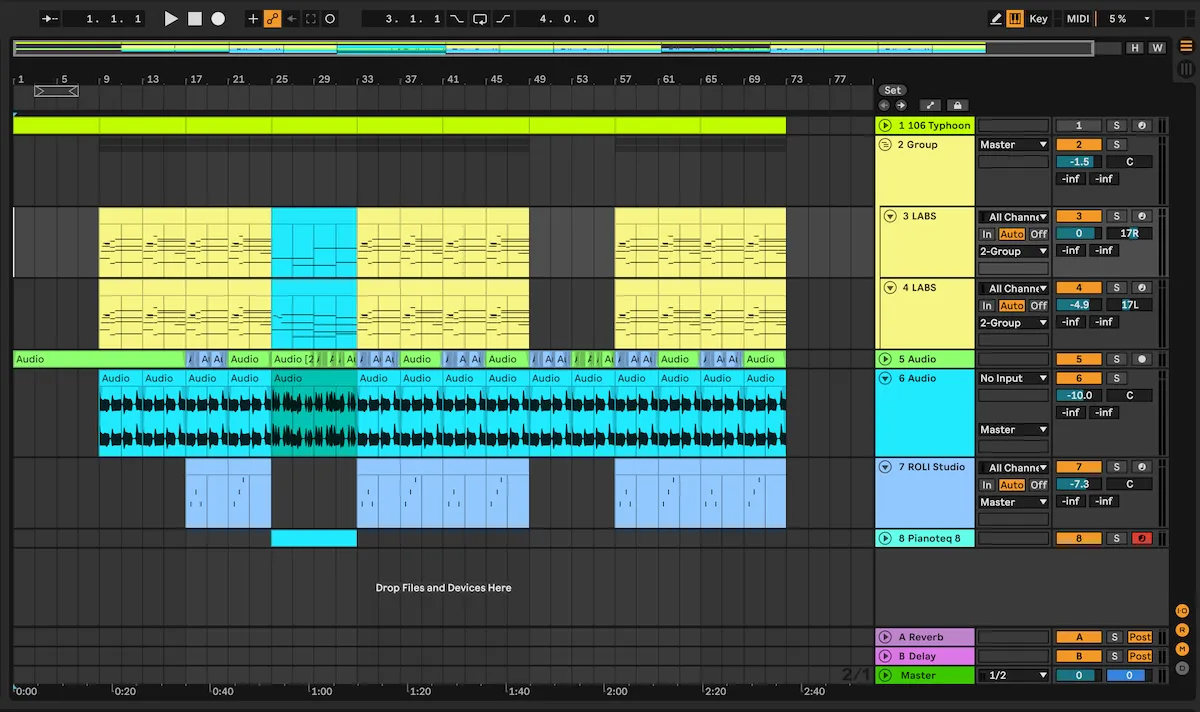
Task: Open Master track 1/2 output dropdown
Action: pos(1013,676)
